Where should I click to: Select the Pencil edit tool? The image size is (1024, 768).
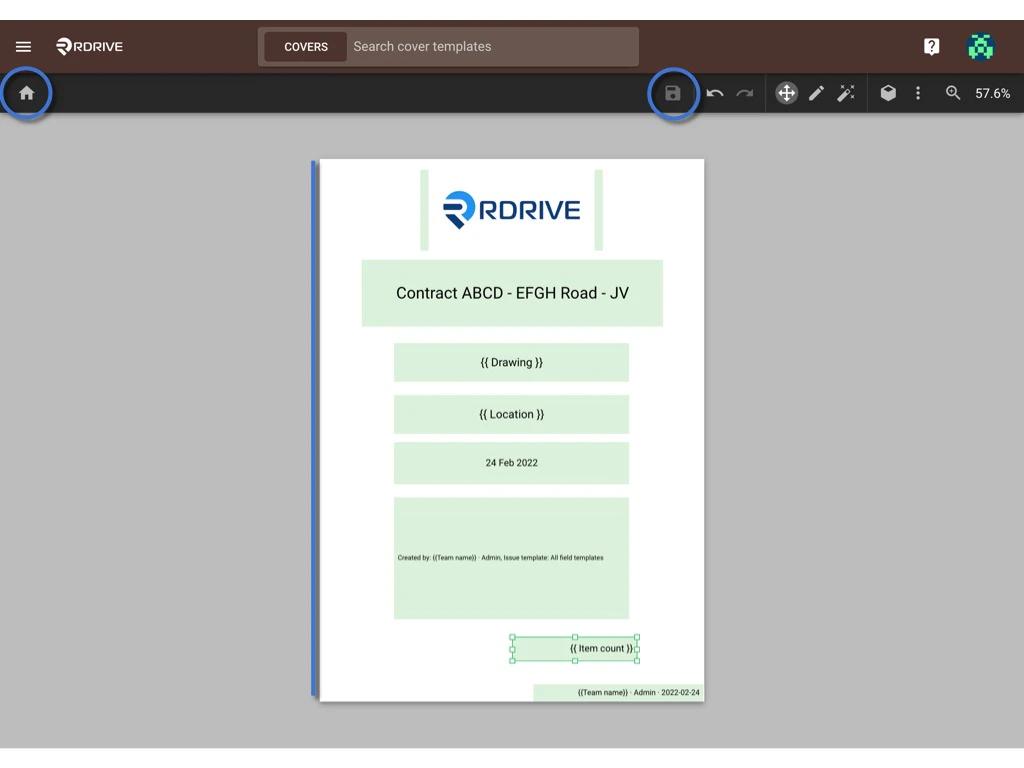[x=816, y=93]
